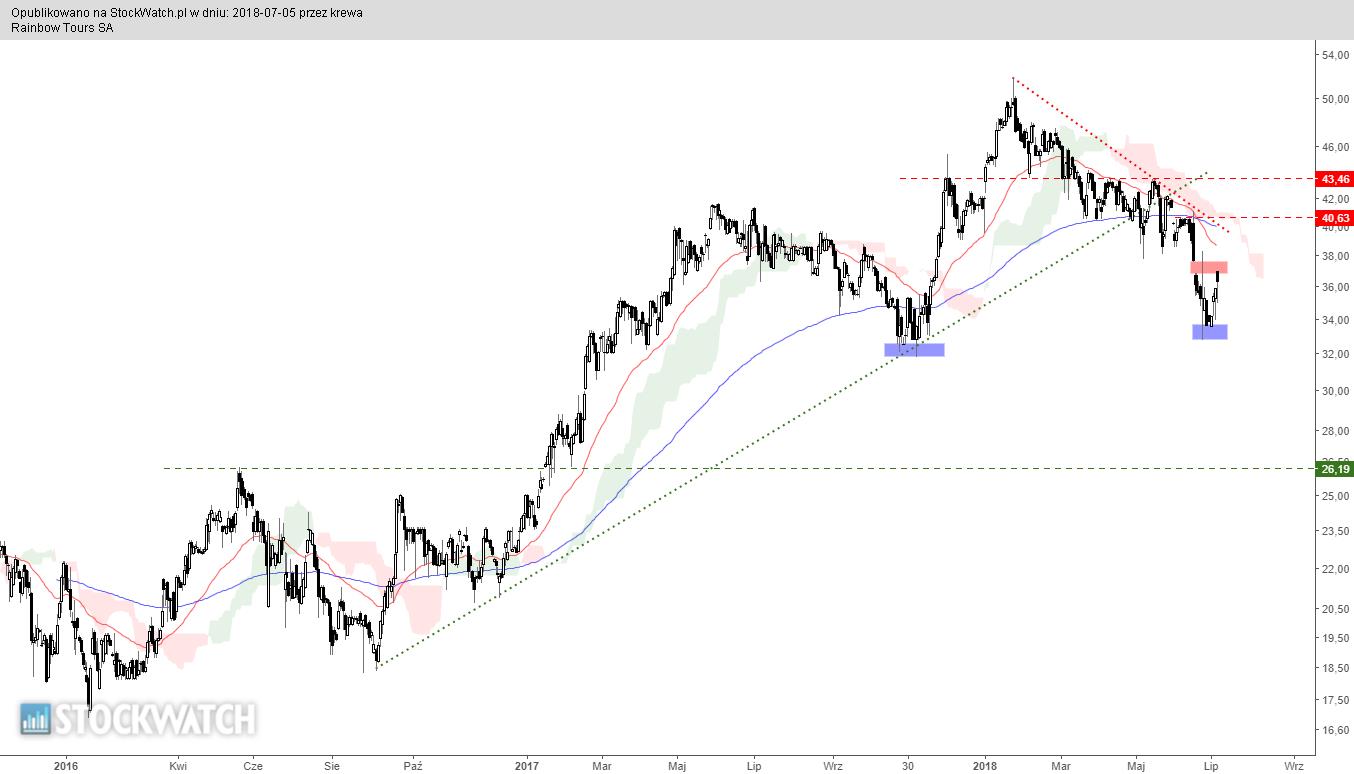Click the 17,50 price axis label

coord(1336,701)
